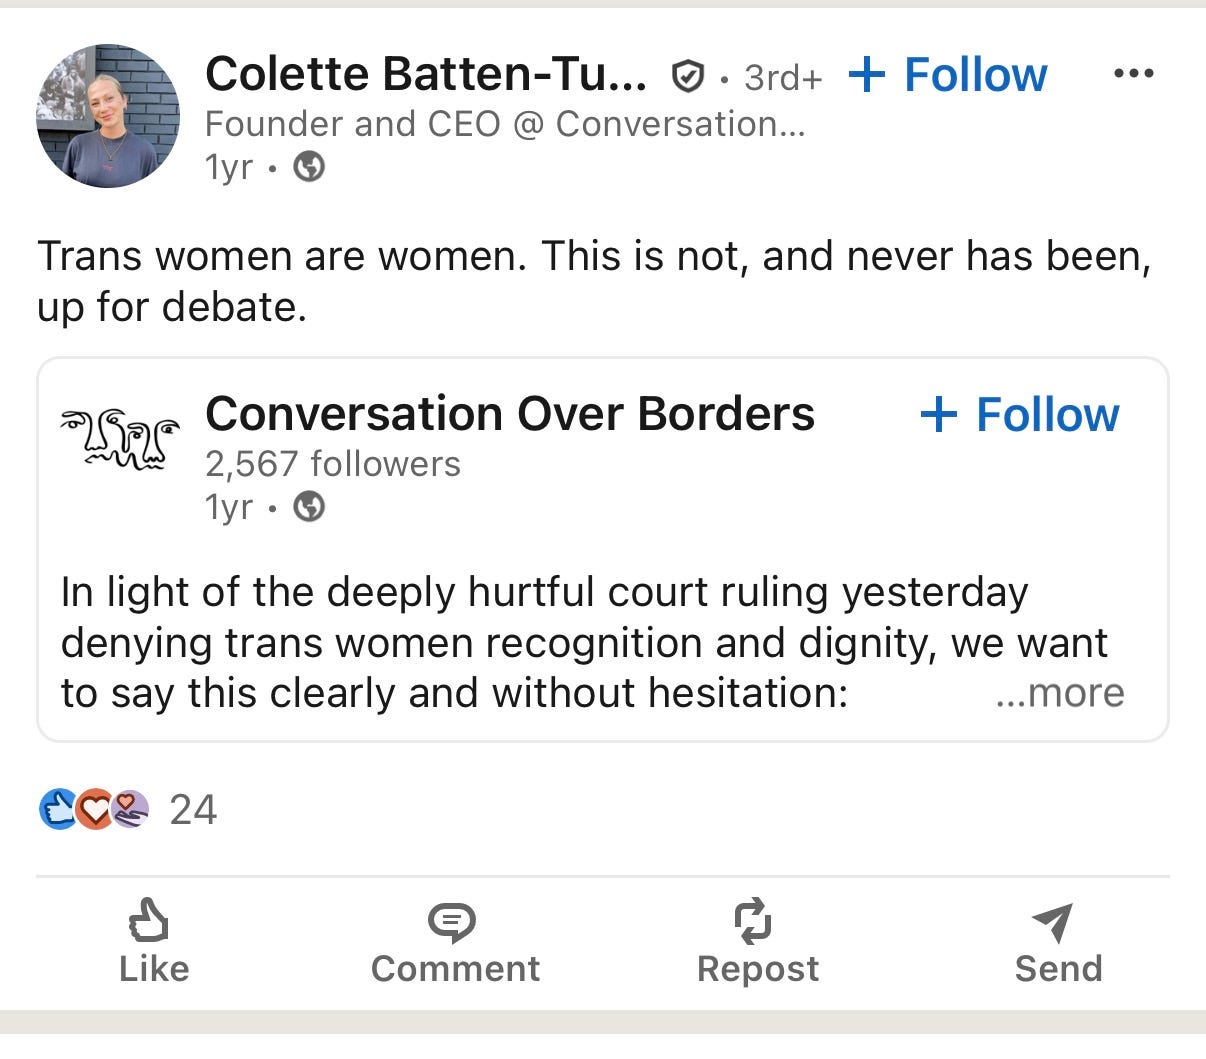Click the Like thumbs-up icon

pos(149,920)
